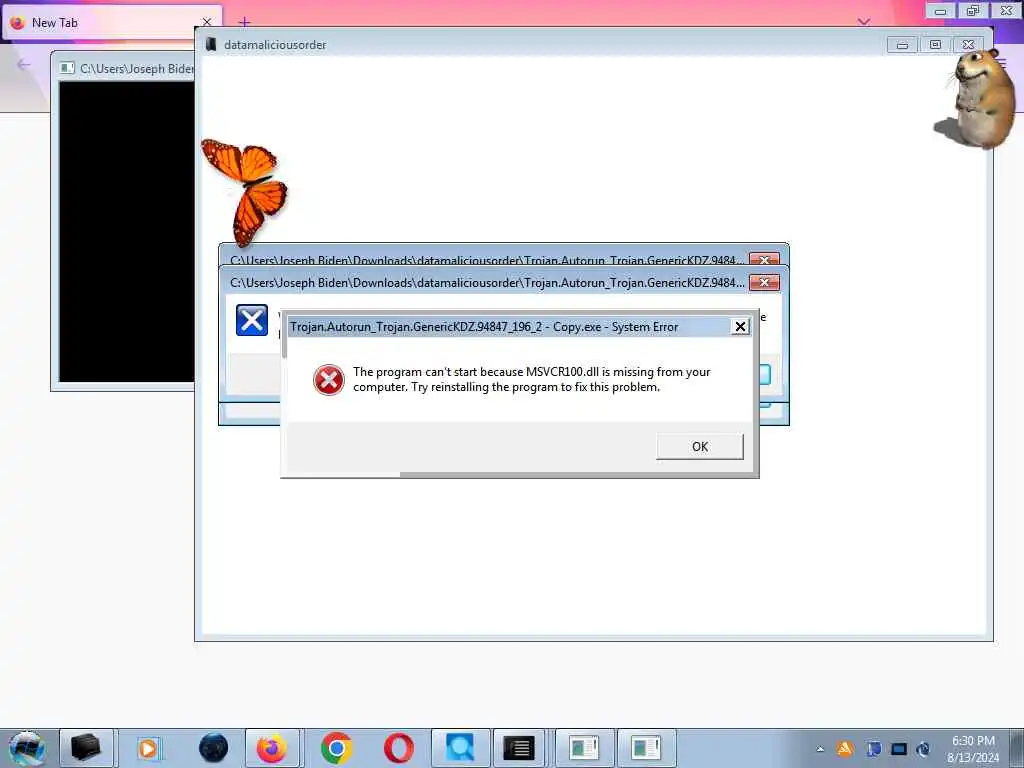
Task: Open a new Firefox tab with plus
Action: point(244,23)
